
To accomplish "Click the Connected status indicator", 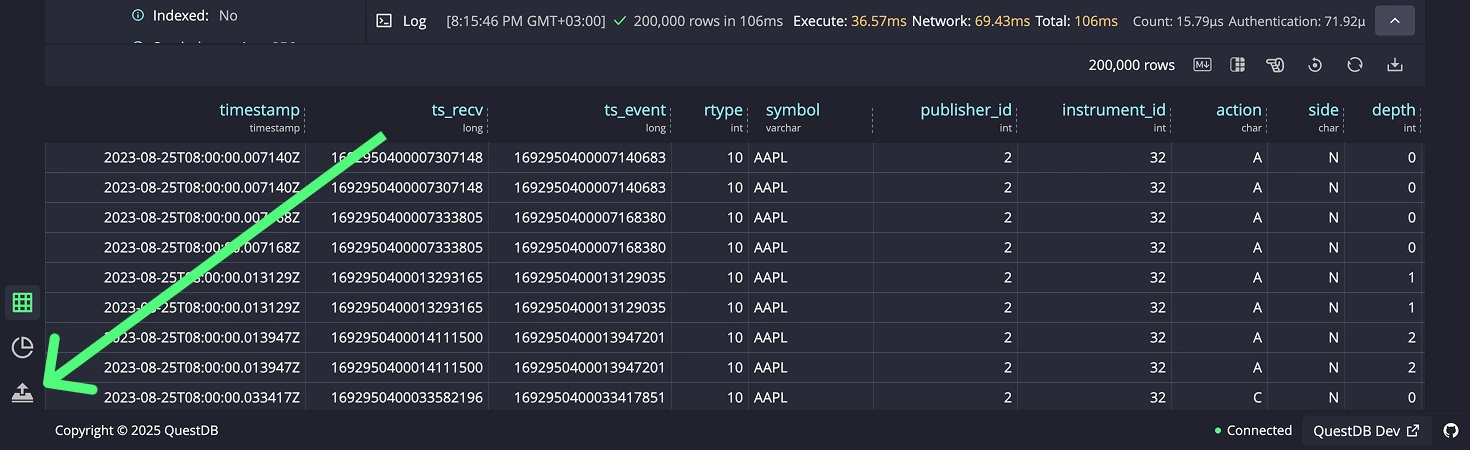I will 1253,431.
